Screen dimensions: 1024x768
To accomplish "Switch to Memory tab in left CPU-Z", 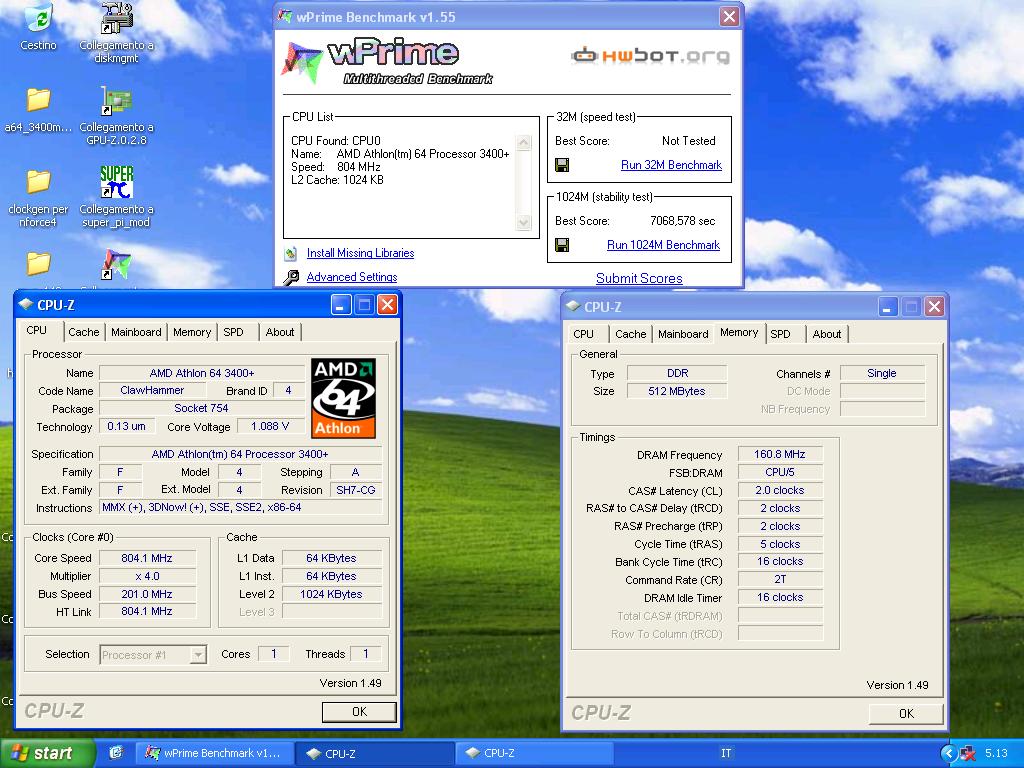I will click(x=192, y=332).
